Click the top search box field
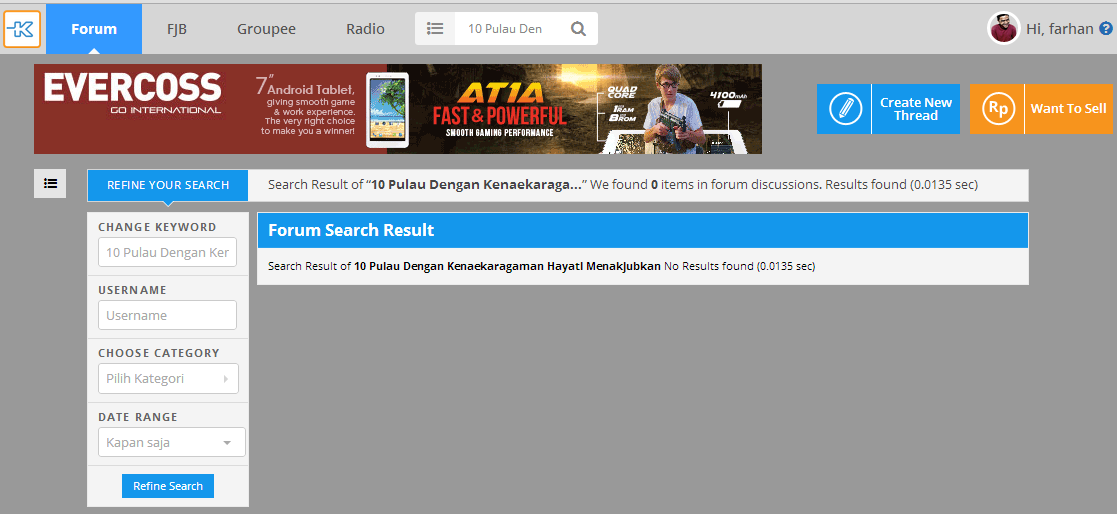 (x=512, y=28)
